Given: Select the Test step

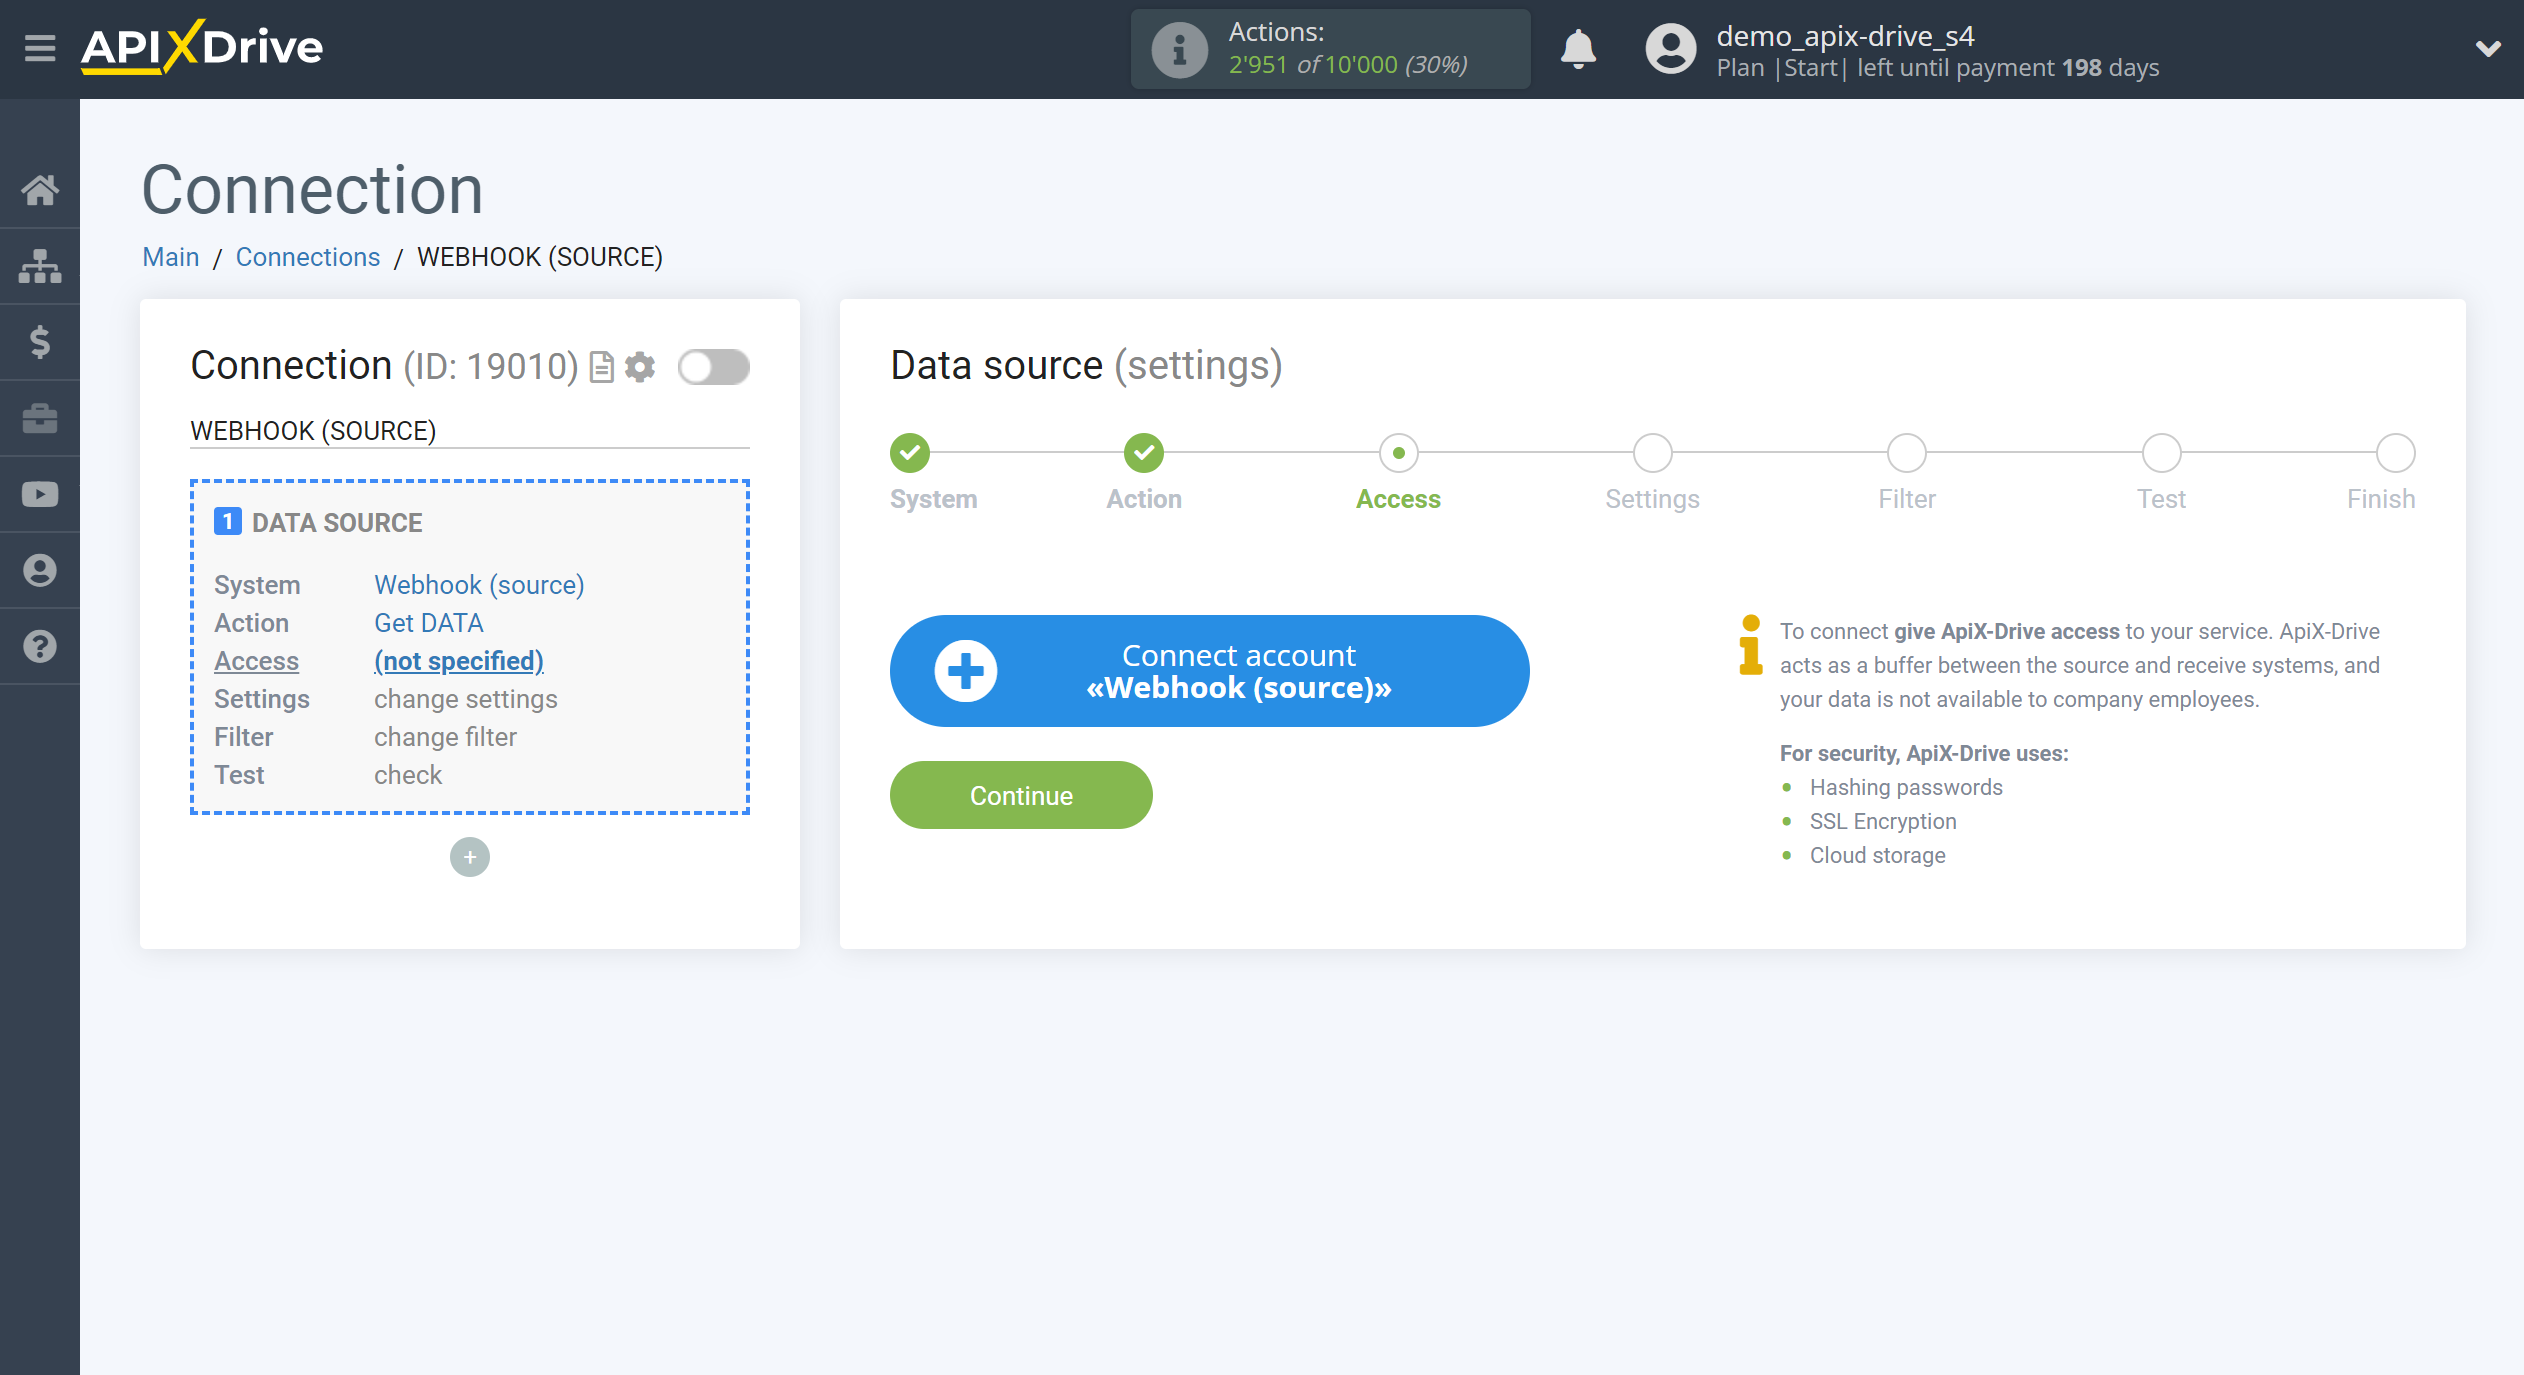Looking at the screenshot, I should point(2161,453).
